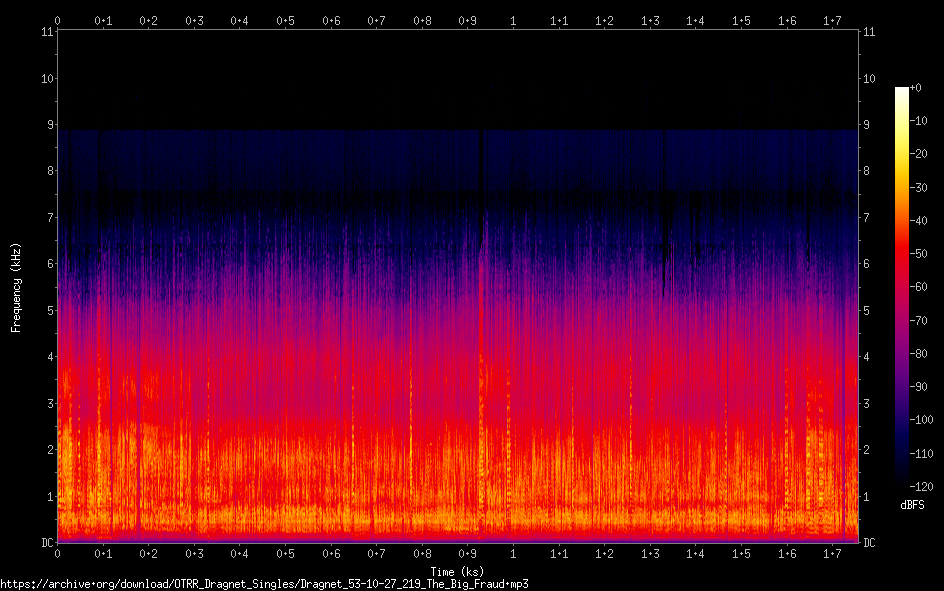The image size is (944, 591).
Task: Click the 0 tick on top time axis
Action: tap(58, 20)
